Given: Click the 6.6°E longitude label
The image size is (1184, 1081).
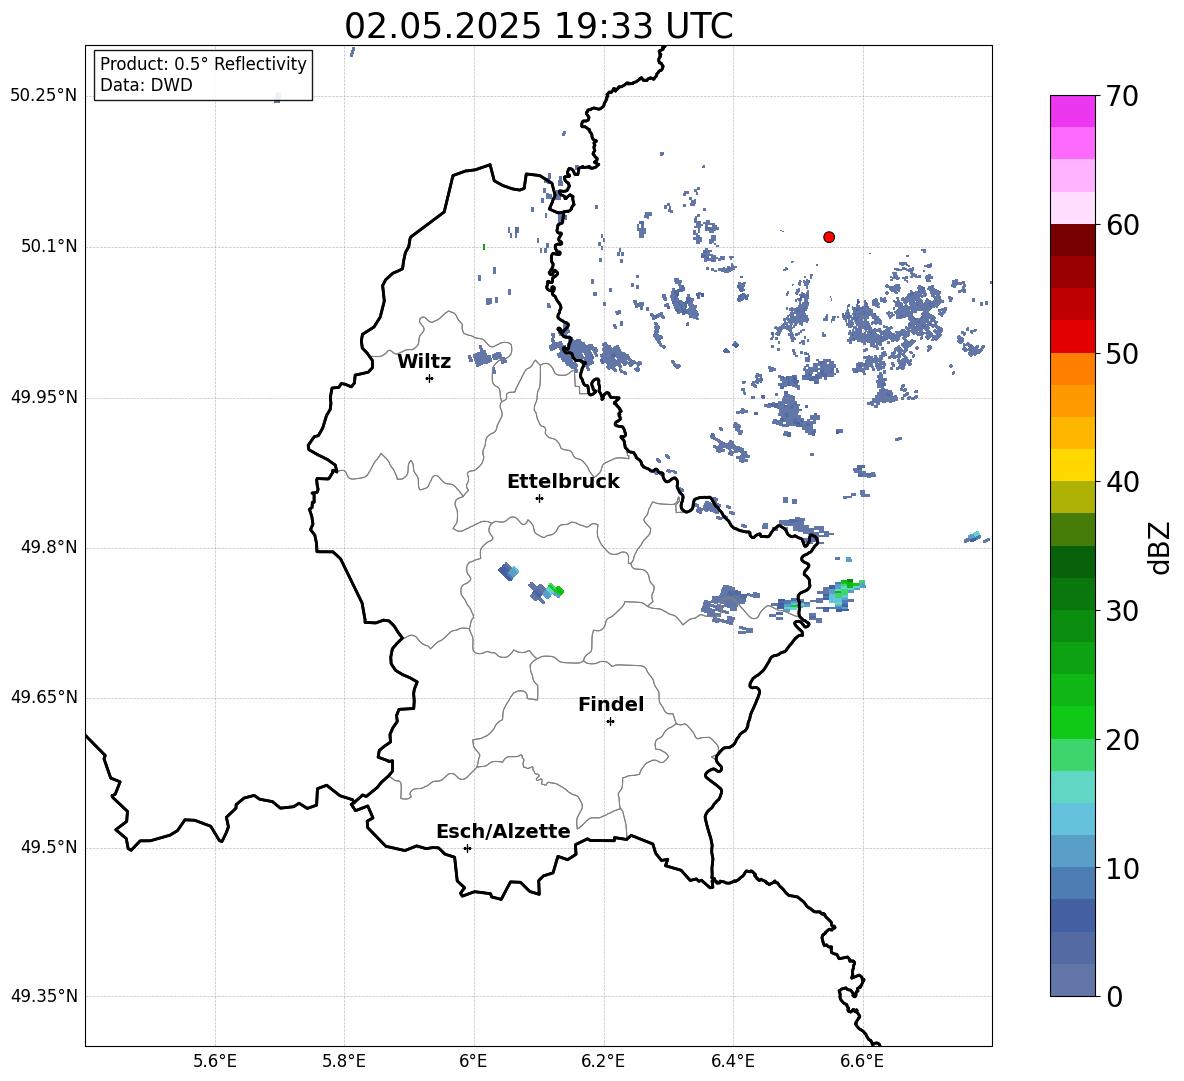Looking at the screenshot, I should pyautogui.click(x=862, y=1062).
